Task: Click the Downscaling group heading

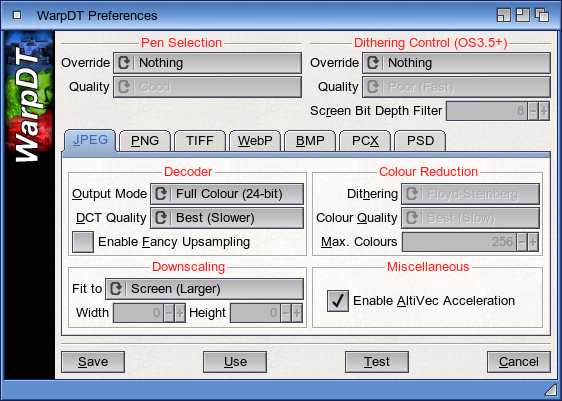Action: coord(189,267)
